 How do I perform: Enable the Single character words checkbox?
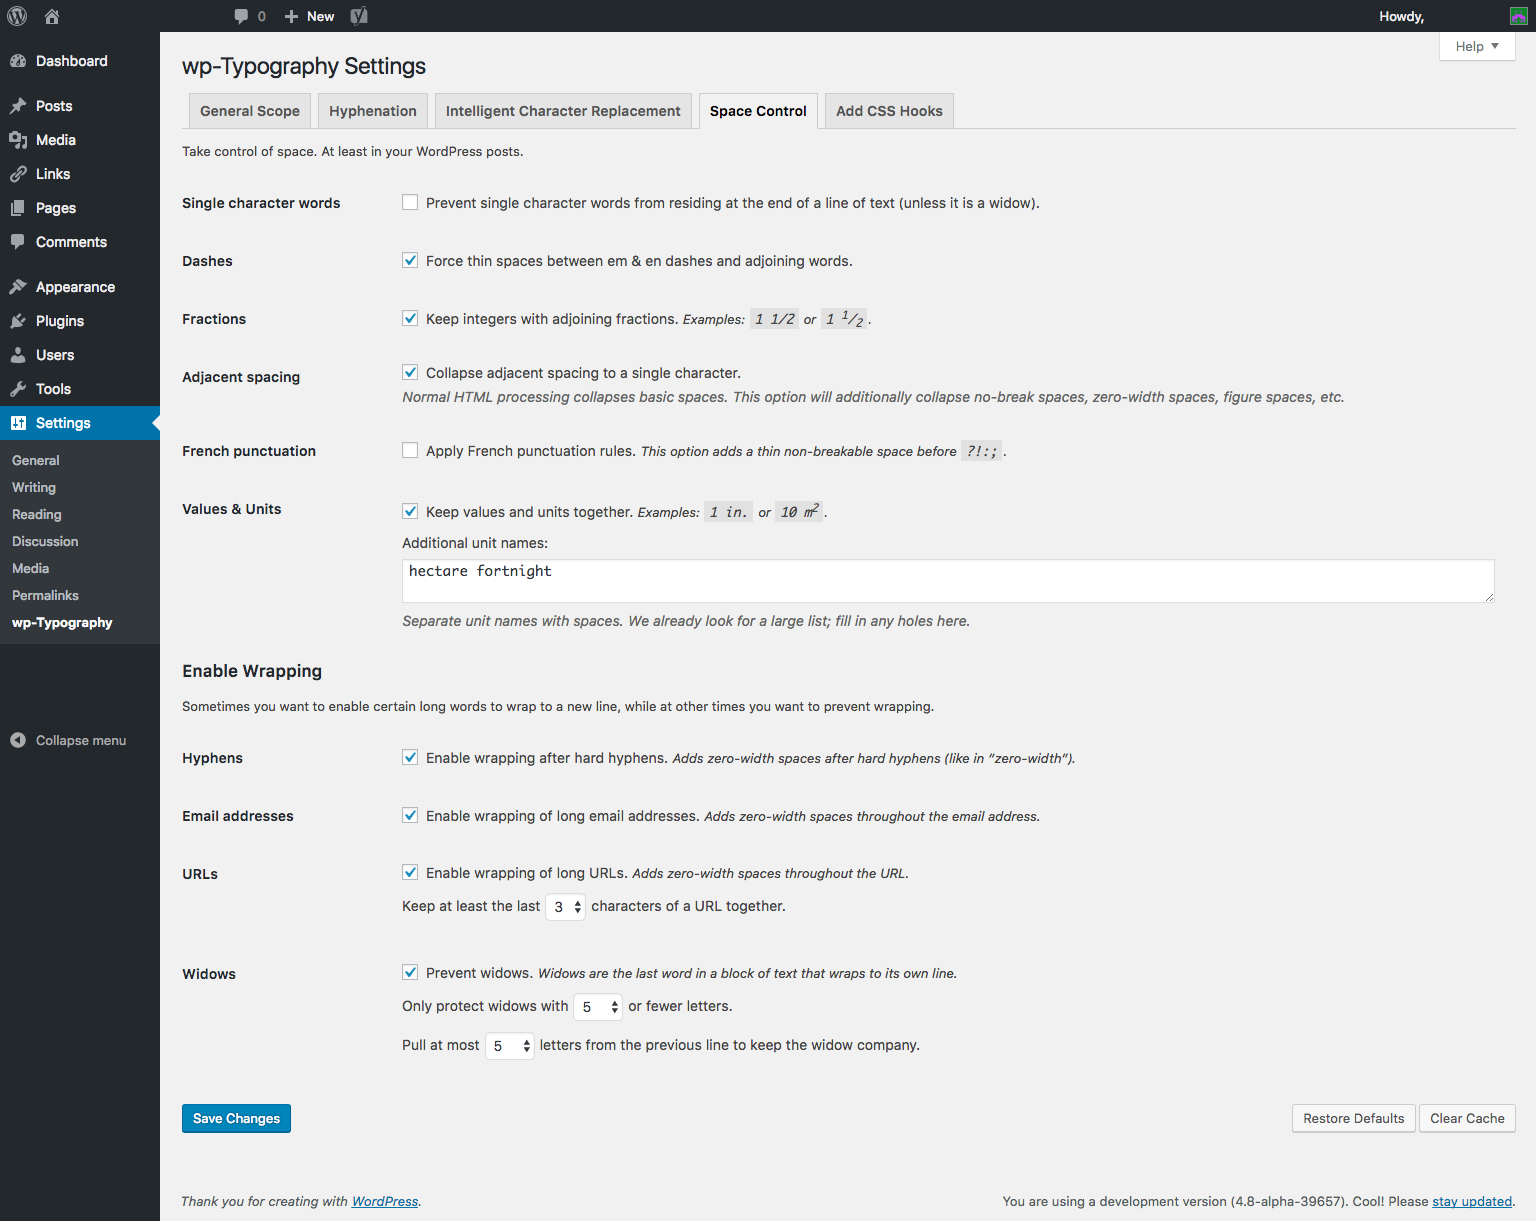(410, 202)
